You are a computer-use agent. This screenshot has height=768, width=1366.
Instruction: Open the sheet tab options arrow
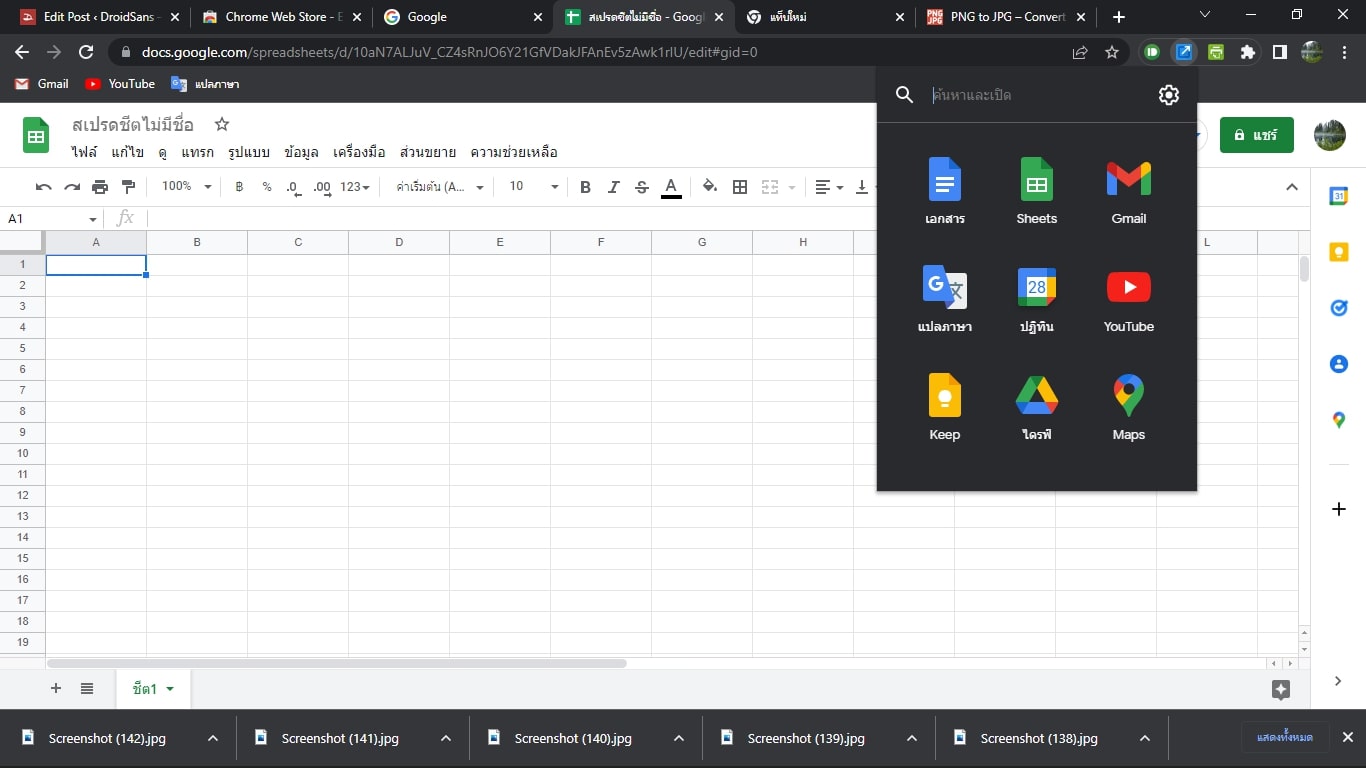[170, 689]
